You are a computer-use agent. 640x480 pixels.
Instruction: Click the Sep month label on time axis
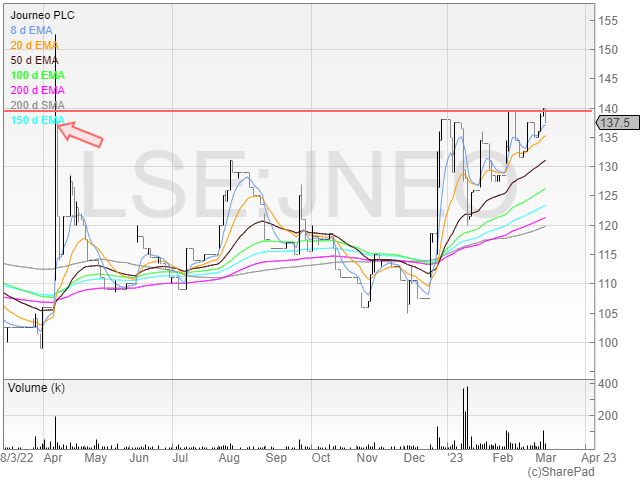tap(276, 458)
